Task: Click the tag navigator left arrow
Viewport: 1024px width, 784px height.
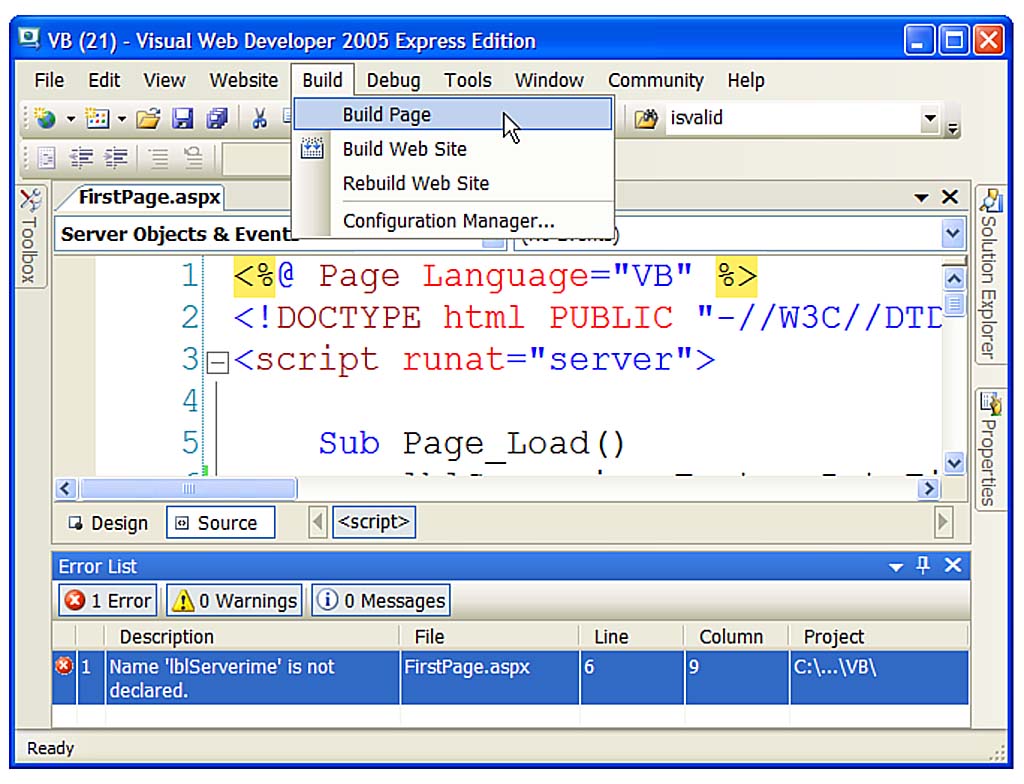Action: tap(318, 522)
